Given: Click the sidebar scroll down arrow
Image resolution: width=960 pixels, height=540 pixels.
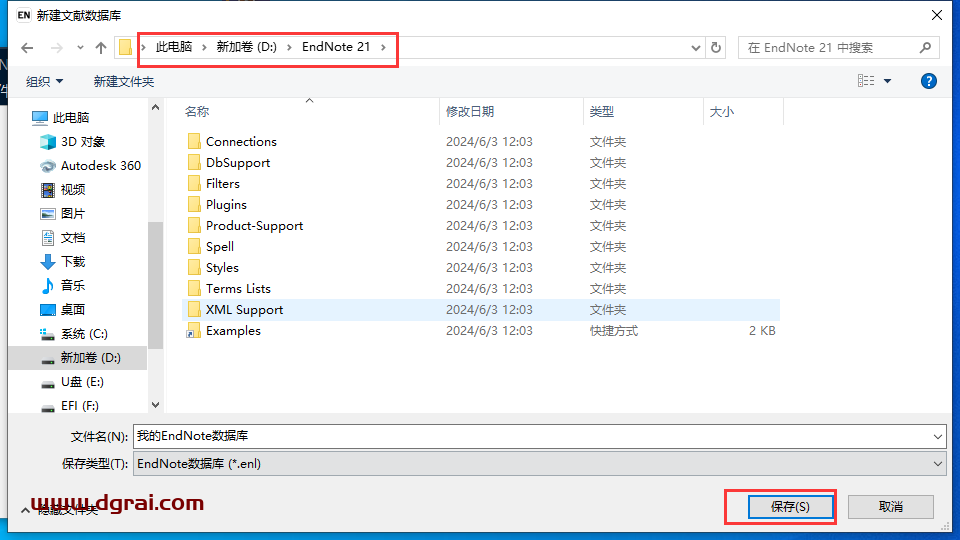Looking at the screenshot, I should click(x=156, y=405).
